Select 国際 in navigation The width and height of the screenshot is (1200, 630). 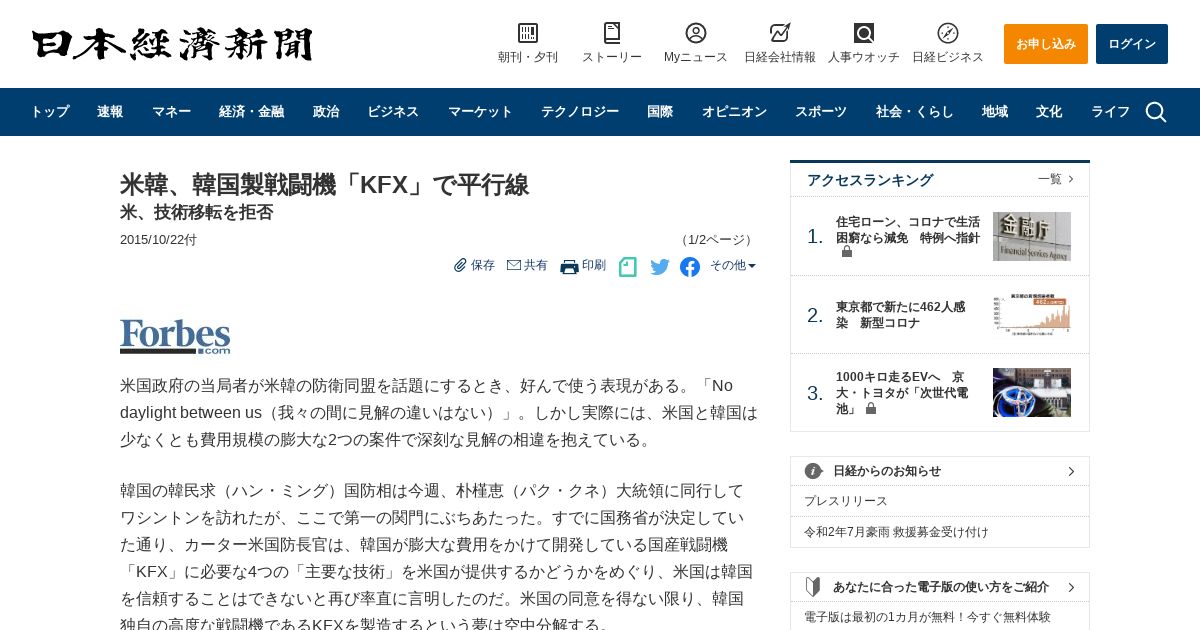tap(660, 112)
